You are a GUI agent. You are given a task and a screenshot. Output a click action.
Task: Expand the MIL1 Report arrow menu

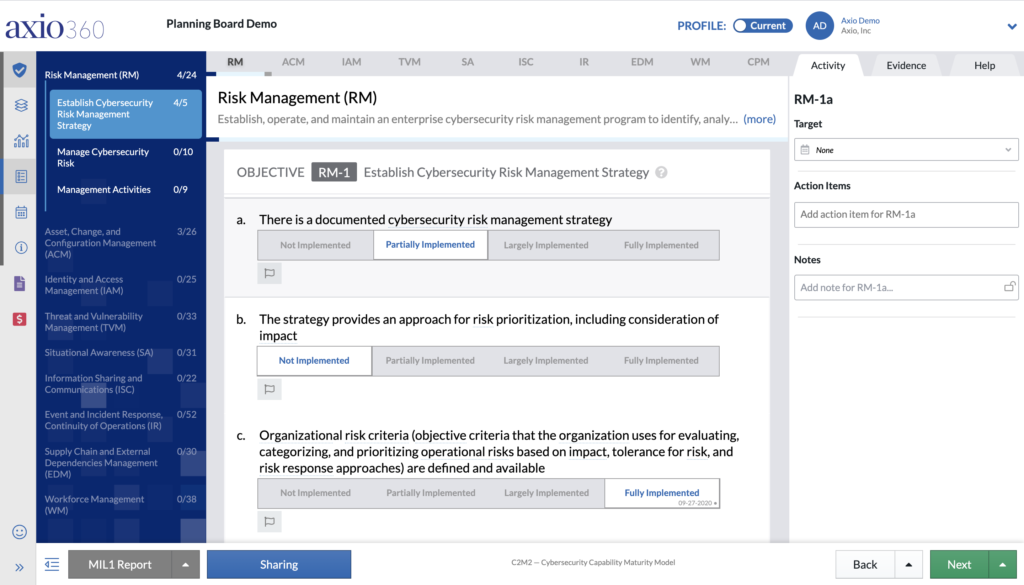(185, 565)
